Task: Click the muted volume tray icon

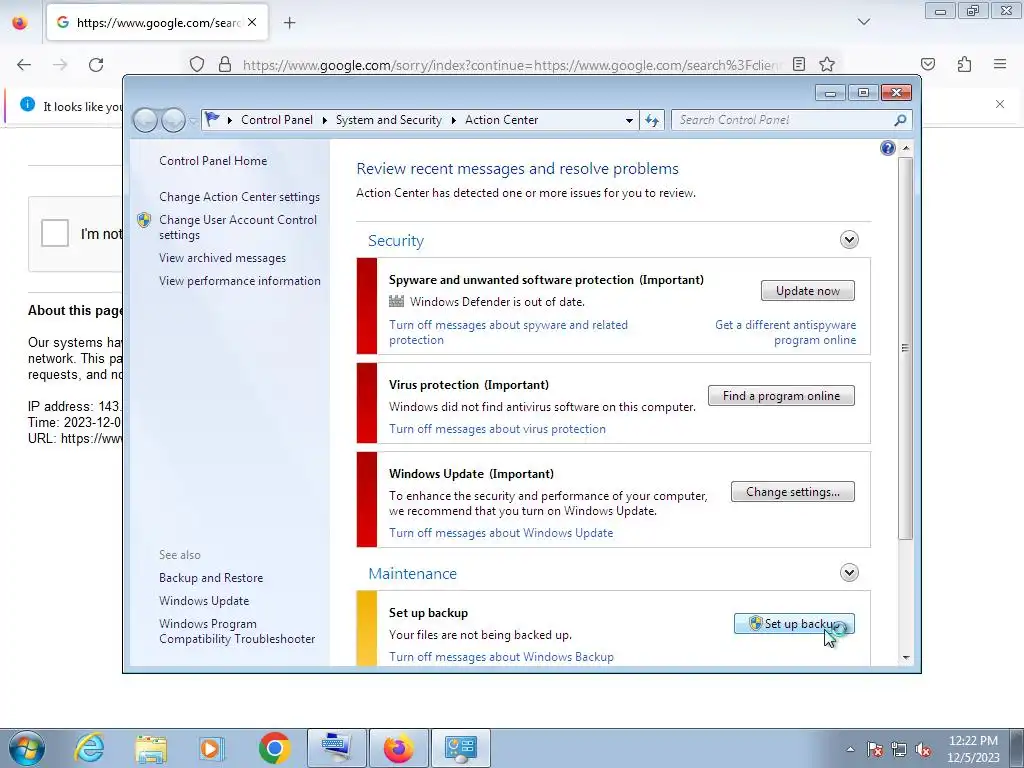Action: (923, 749)
